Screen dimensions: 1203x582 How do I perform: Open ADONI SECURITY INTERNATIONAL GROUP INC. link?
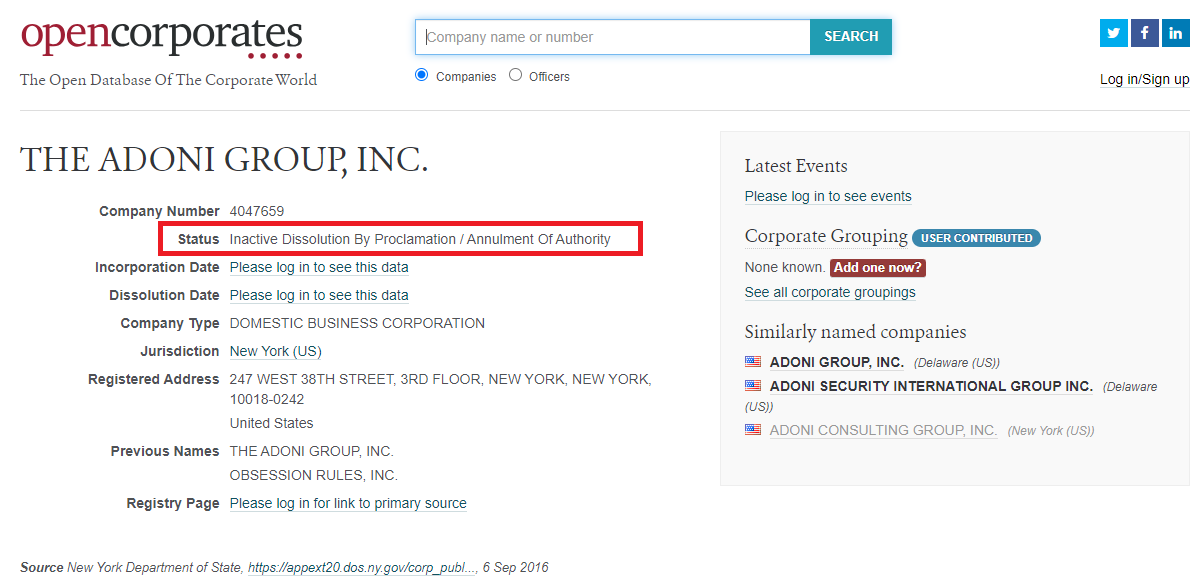point(931,386)
